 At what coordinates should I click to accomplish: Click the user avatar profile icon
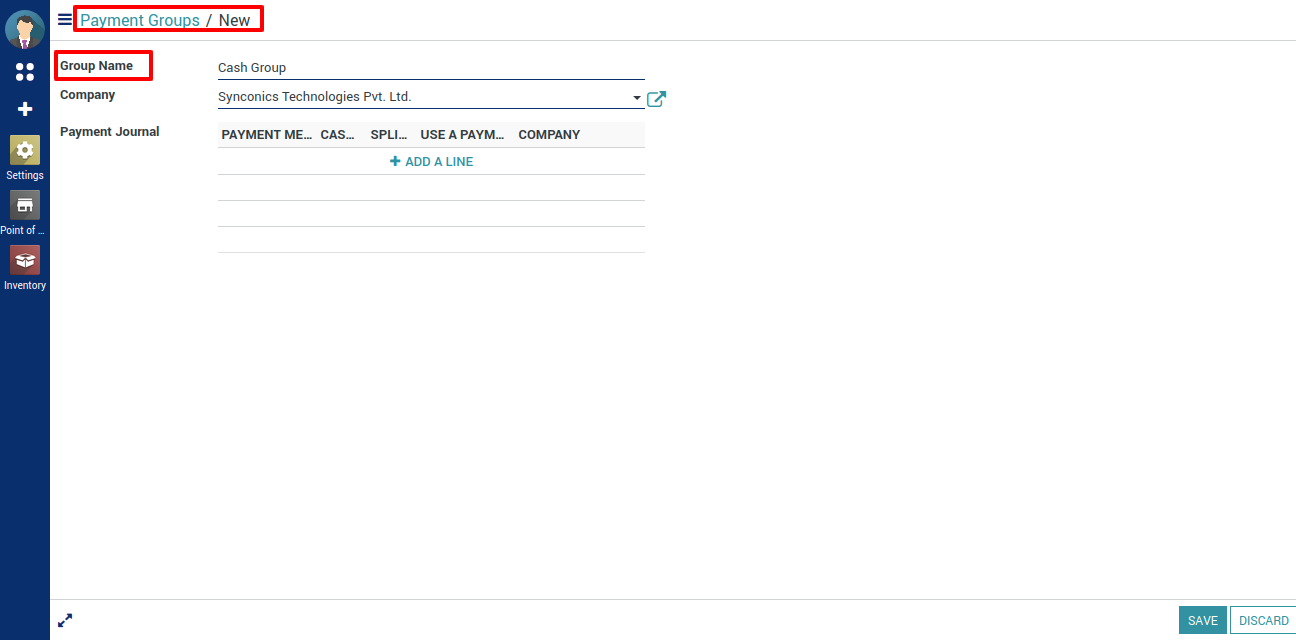[x=24, y=30]
